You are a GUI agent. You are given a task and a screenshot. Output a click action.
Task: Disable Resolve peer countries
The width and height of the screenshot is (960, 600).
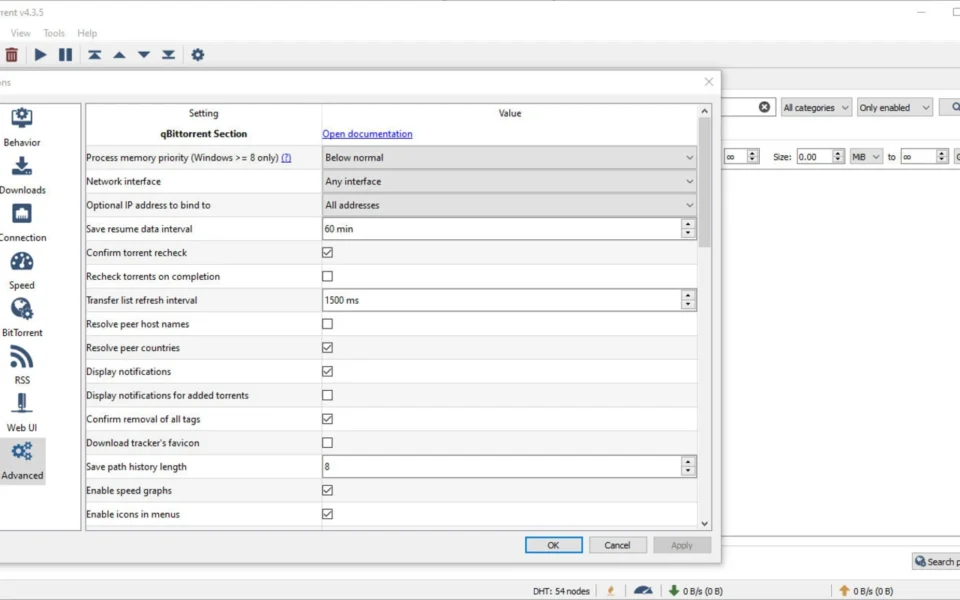click(x=328, y=348)
